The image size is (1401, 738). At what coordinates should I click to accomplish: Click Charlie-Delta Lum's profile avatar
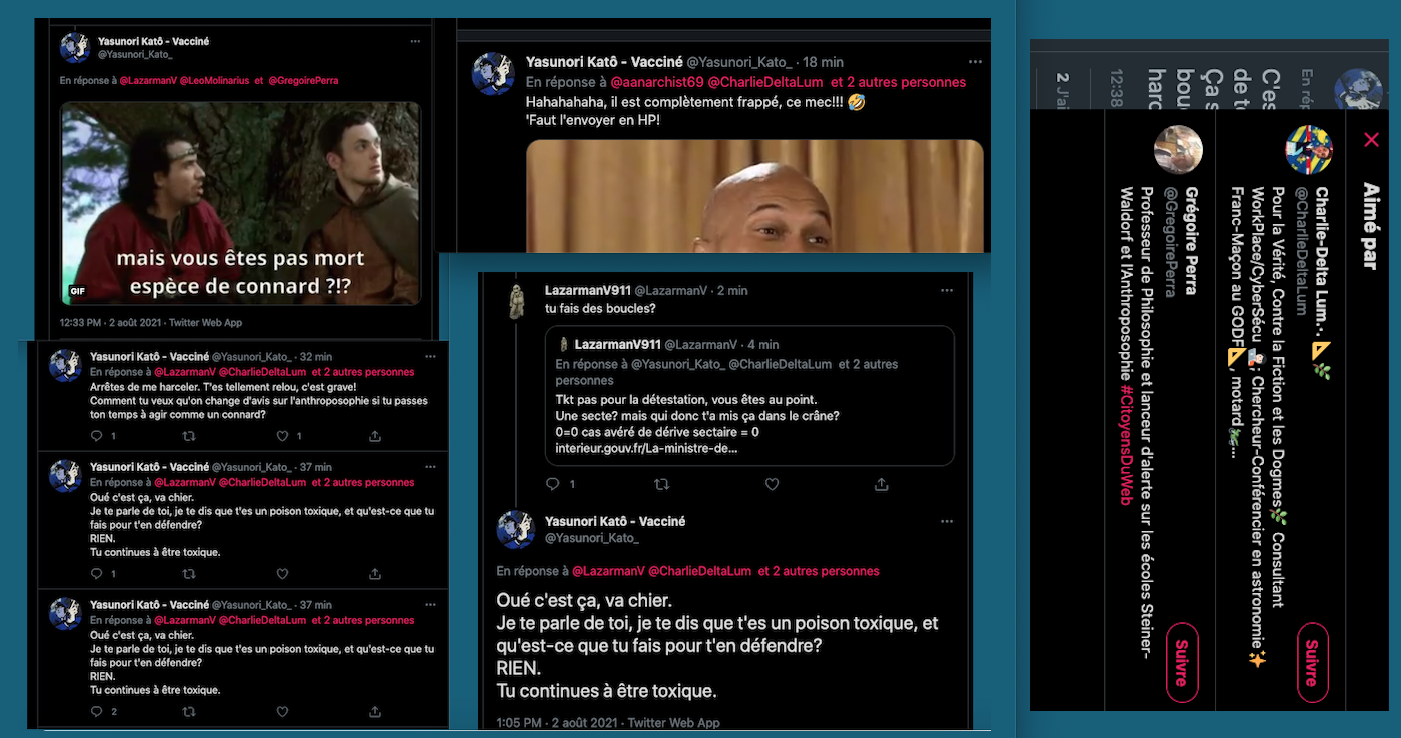[1309, 149]
